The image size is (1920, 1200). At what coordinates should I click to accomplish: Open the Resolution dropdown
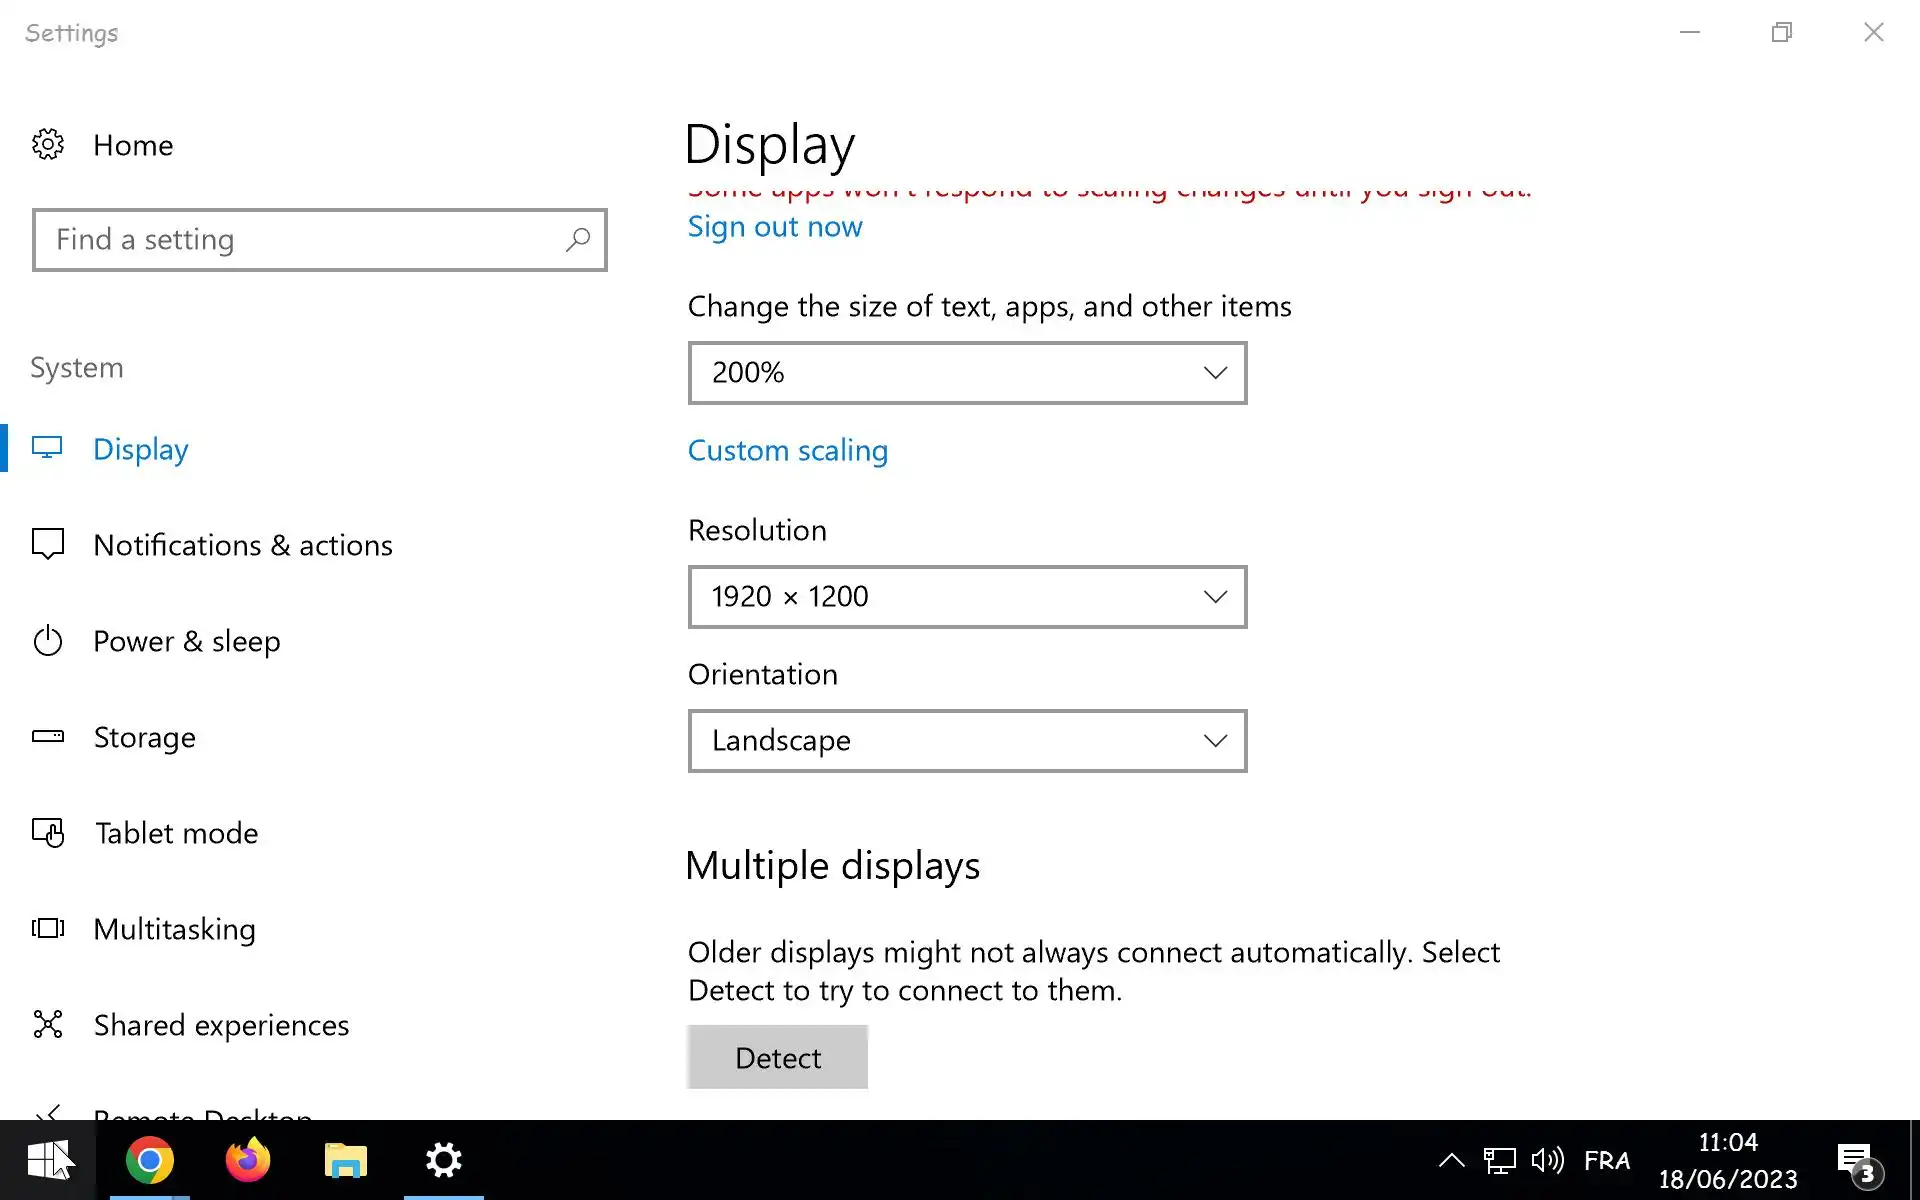coord(966,597)
